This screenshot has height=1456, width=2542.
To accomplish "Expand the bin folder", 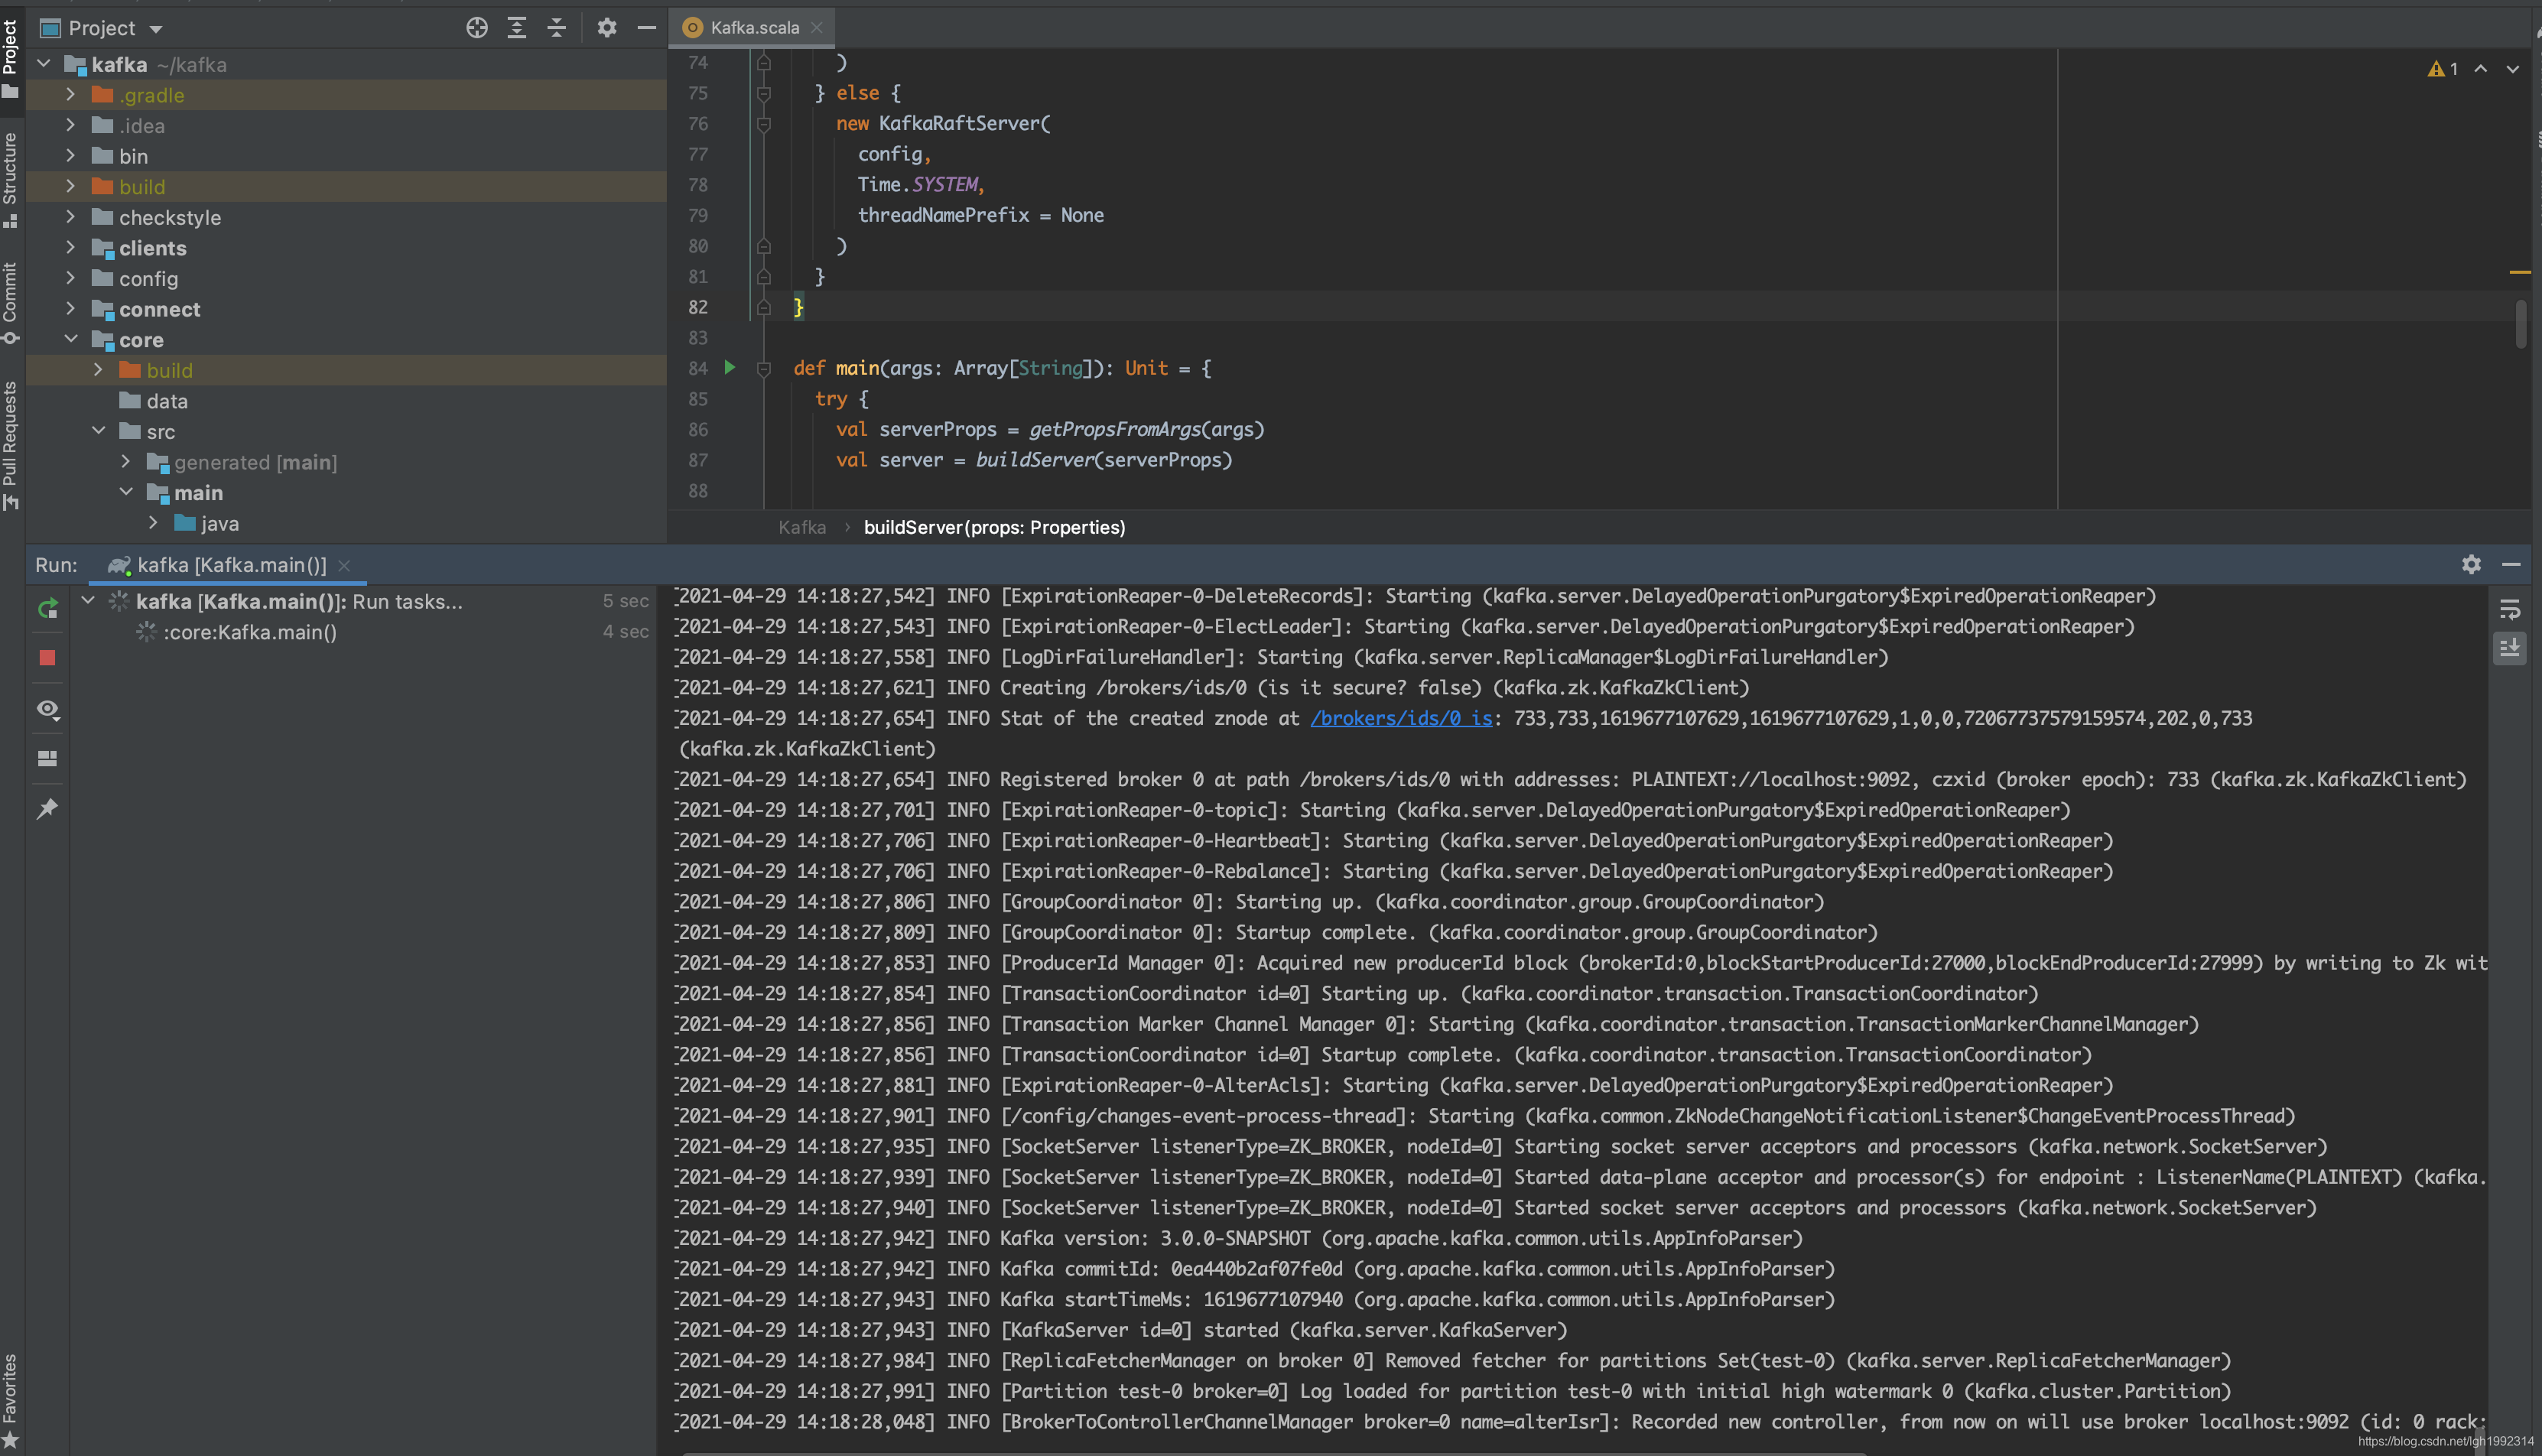I will click(x=70, y=156).
